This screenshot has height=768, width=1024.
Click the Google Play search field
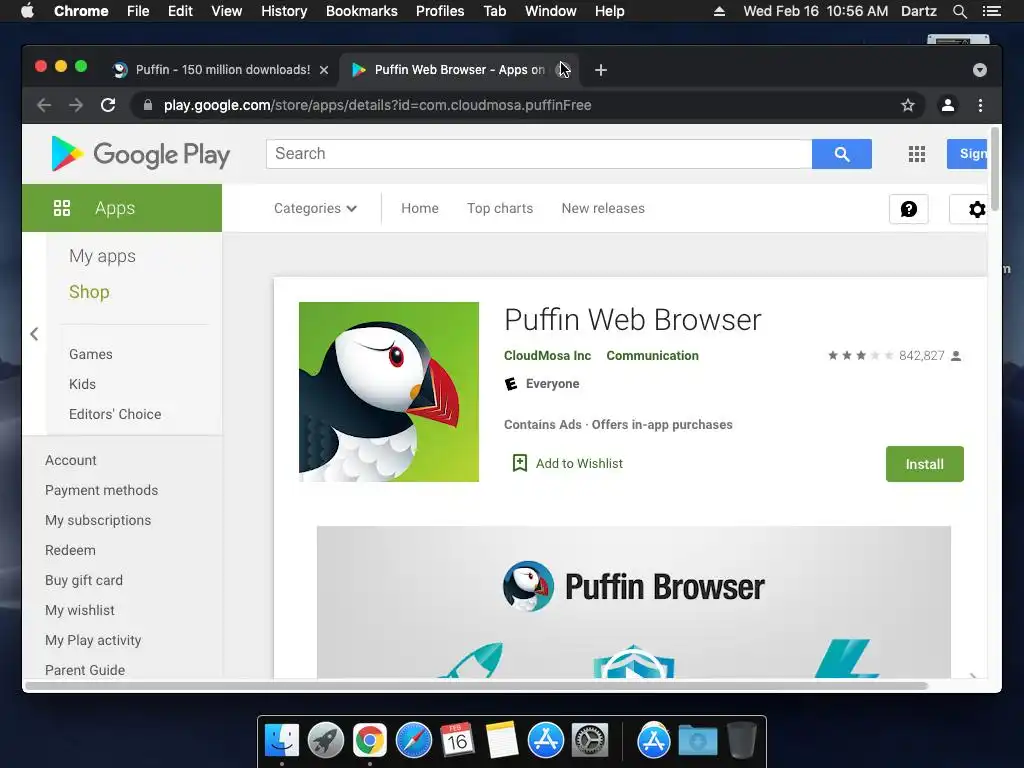pos(539,154)
